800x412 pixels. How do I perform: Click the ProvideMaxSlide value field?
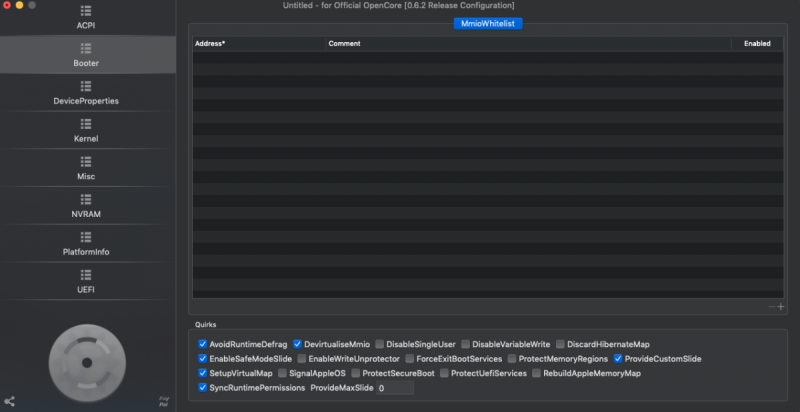(395, 388)
